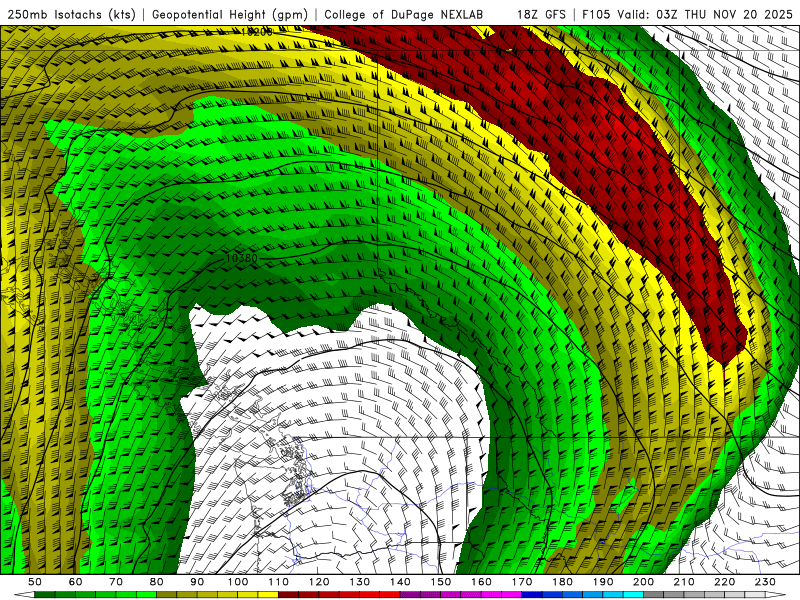Click the 10380 height contour label
This screenshot has width=800, height=600.
241,259
